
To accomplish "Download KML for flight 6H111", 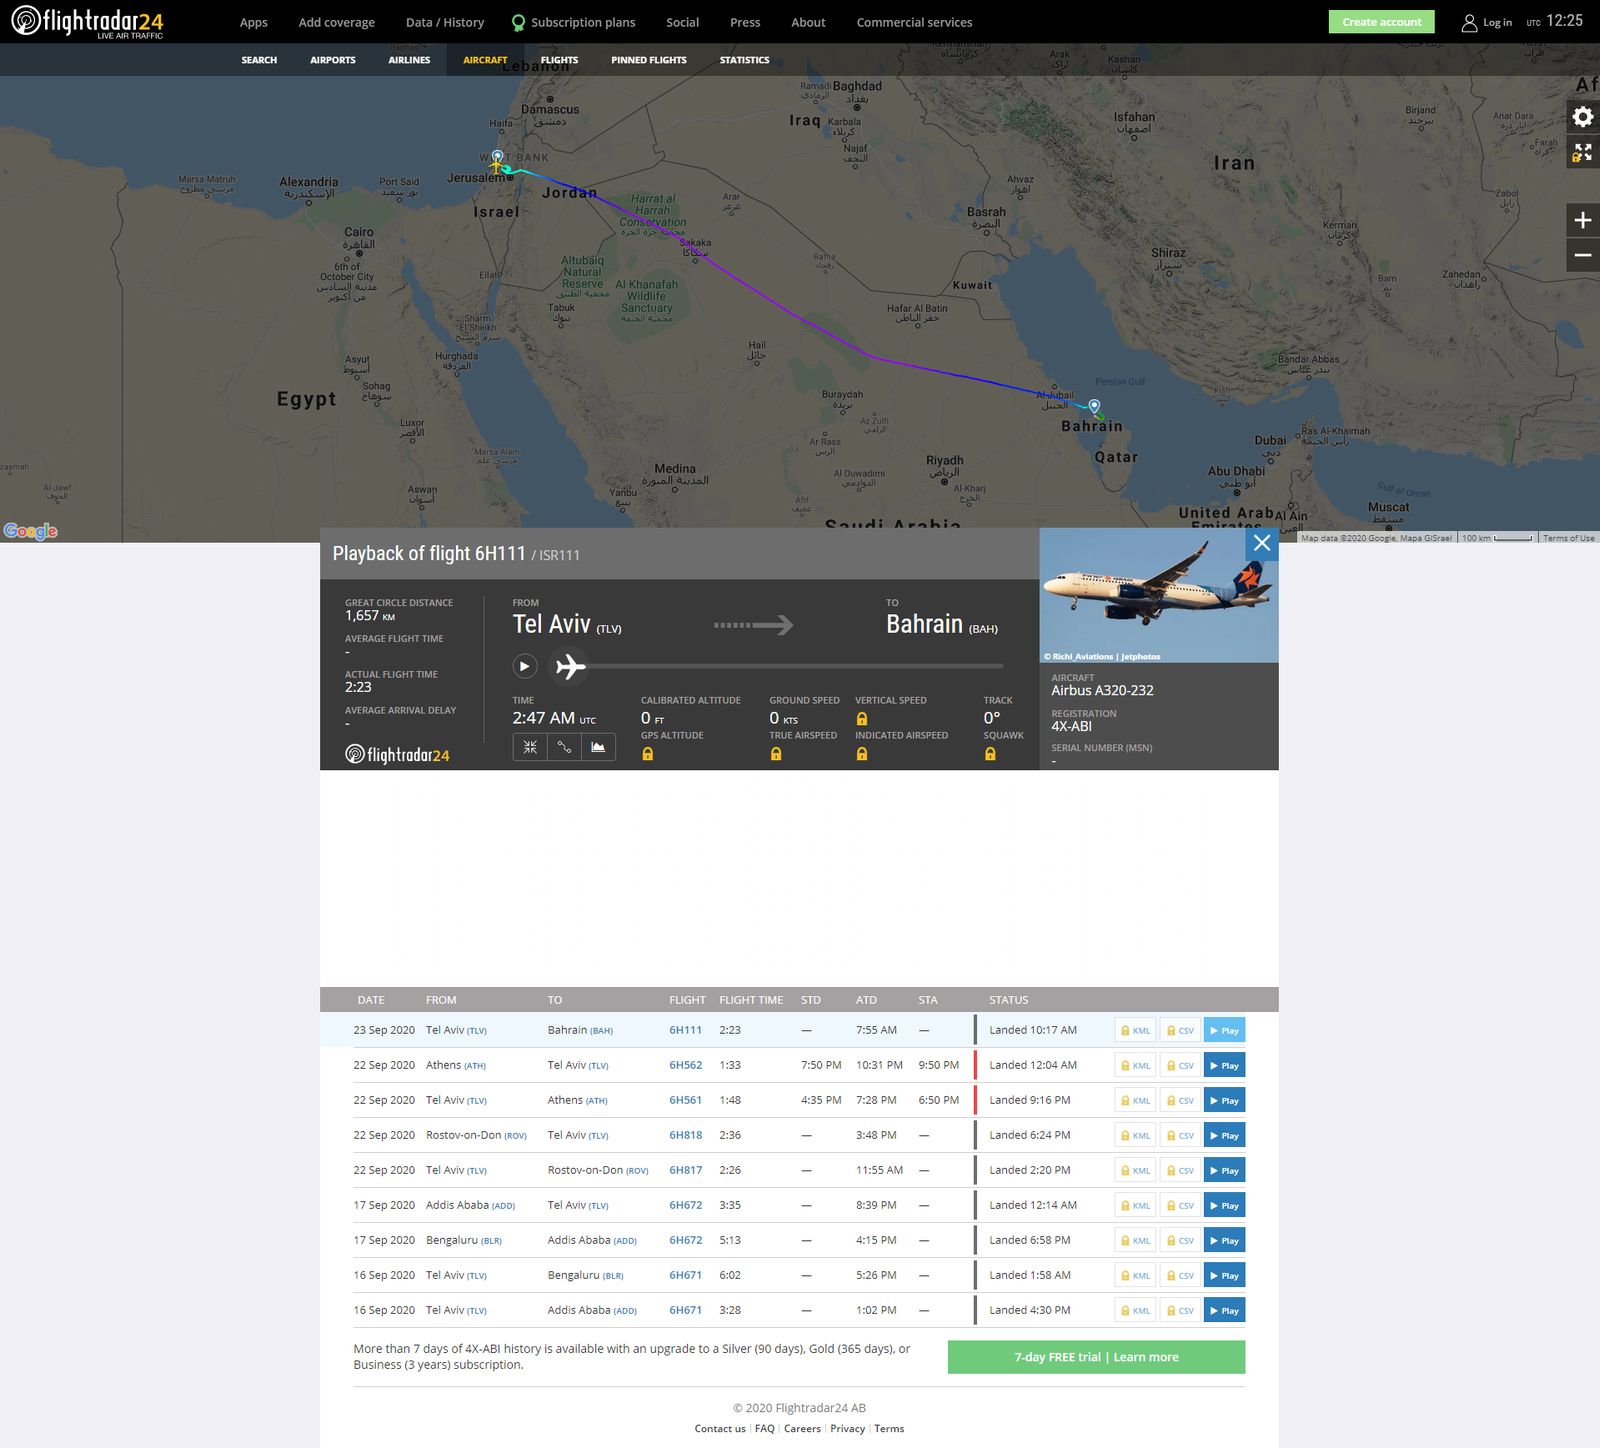I will tap(1135, 1030).
